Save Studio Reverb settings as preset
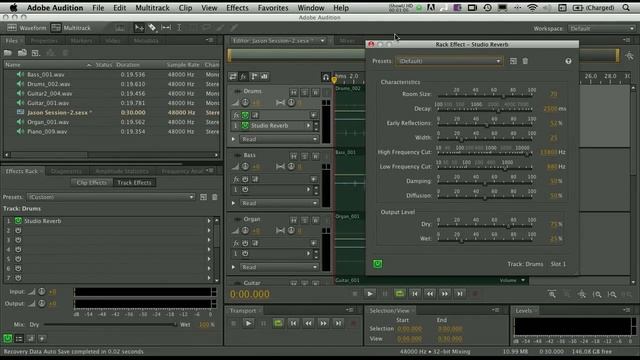Screen dimensions: 640x360 tap(513, 61)
